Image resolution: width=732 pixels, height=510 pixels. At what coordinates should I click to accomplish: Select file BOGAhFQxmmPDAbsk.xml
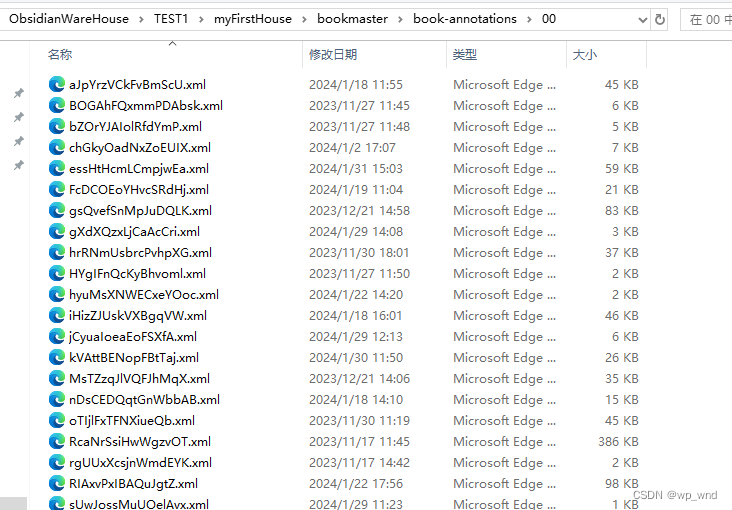tap(146, 106)
